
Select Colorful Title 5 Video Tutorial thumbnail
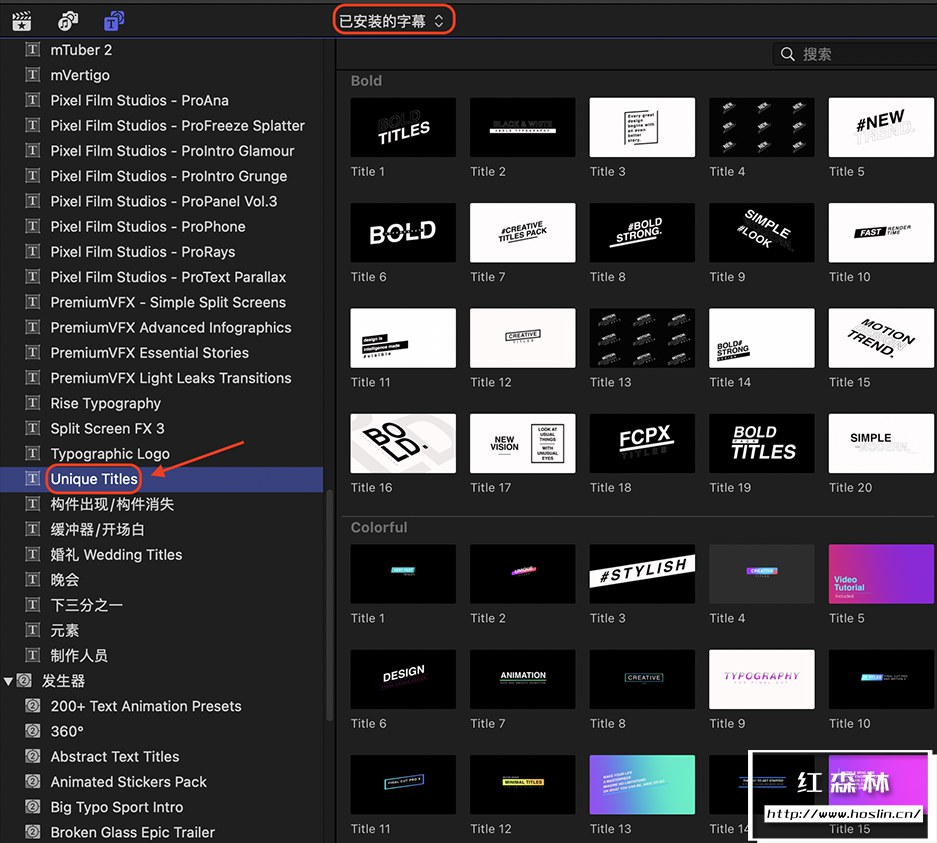(x=881, y=574)
